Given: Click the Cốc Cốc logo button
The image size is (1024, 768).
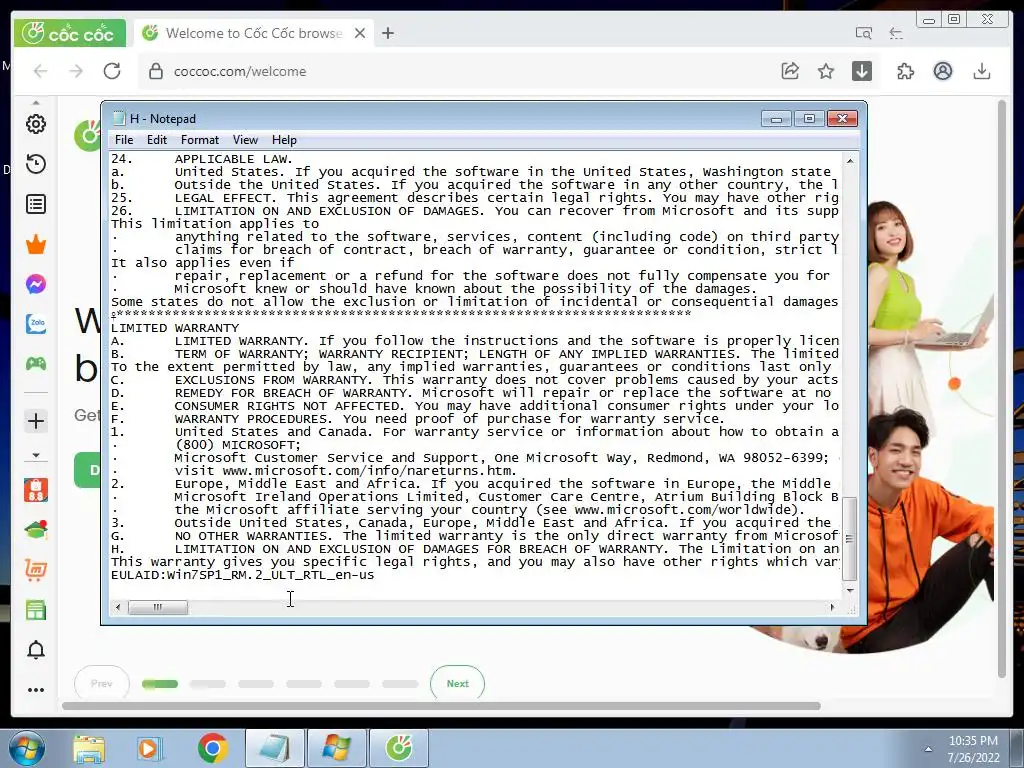Looking at the screenshot, I should 69,33.
